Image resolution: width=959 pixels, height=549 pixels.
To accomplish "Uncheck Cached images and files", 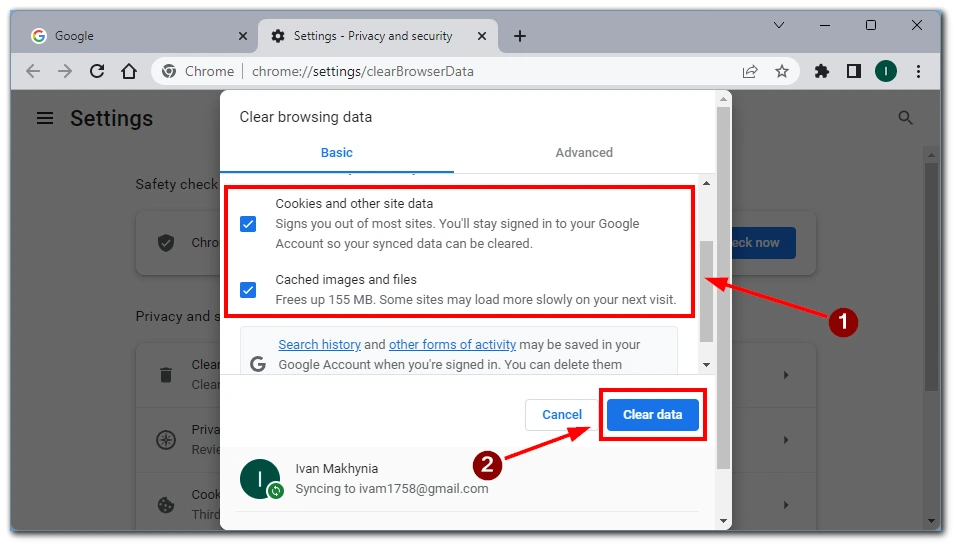I will 248,290.
